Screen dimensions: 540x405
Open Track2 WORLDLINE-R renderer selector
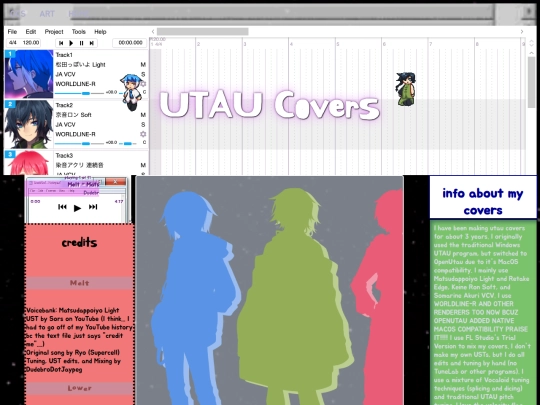(x=75, y=134)
